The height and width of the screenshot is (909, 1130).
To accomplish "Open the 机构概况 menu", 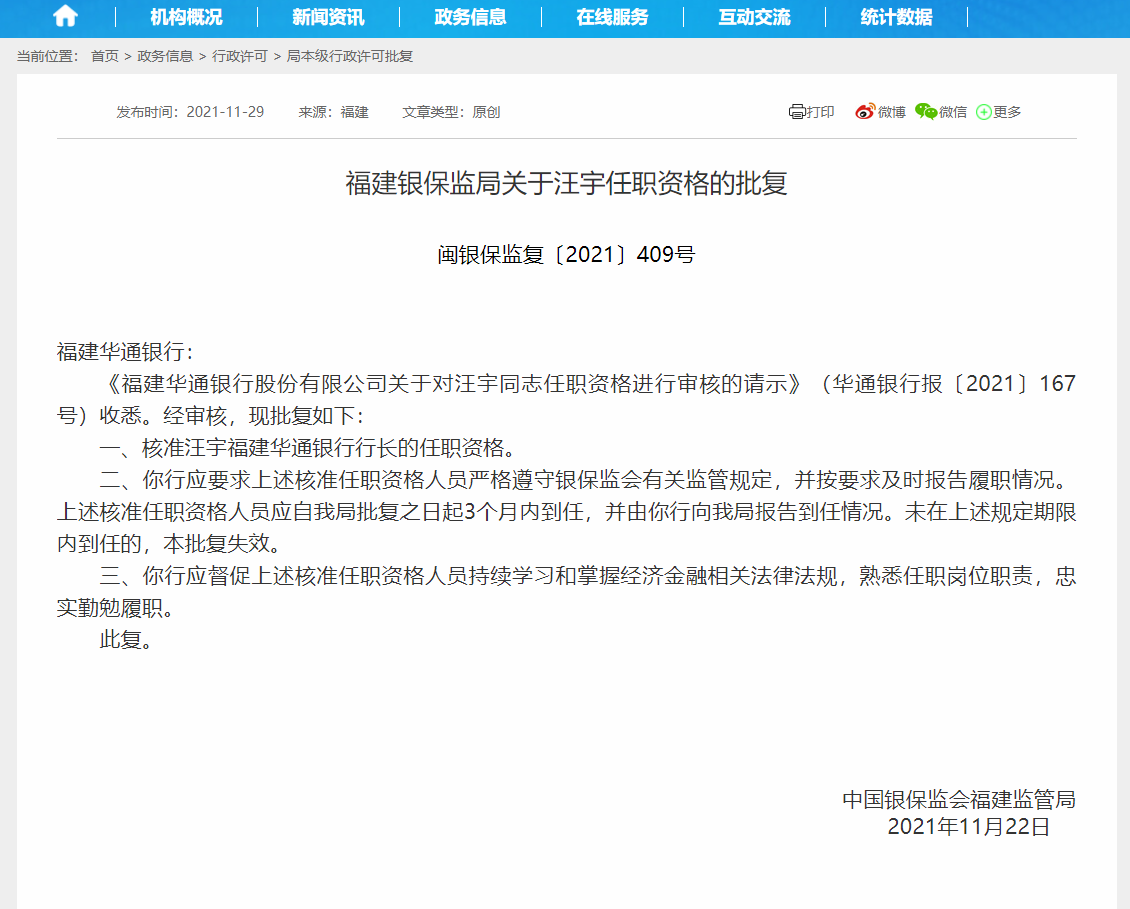I will point(186,17).
